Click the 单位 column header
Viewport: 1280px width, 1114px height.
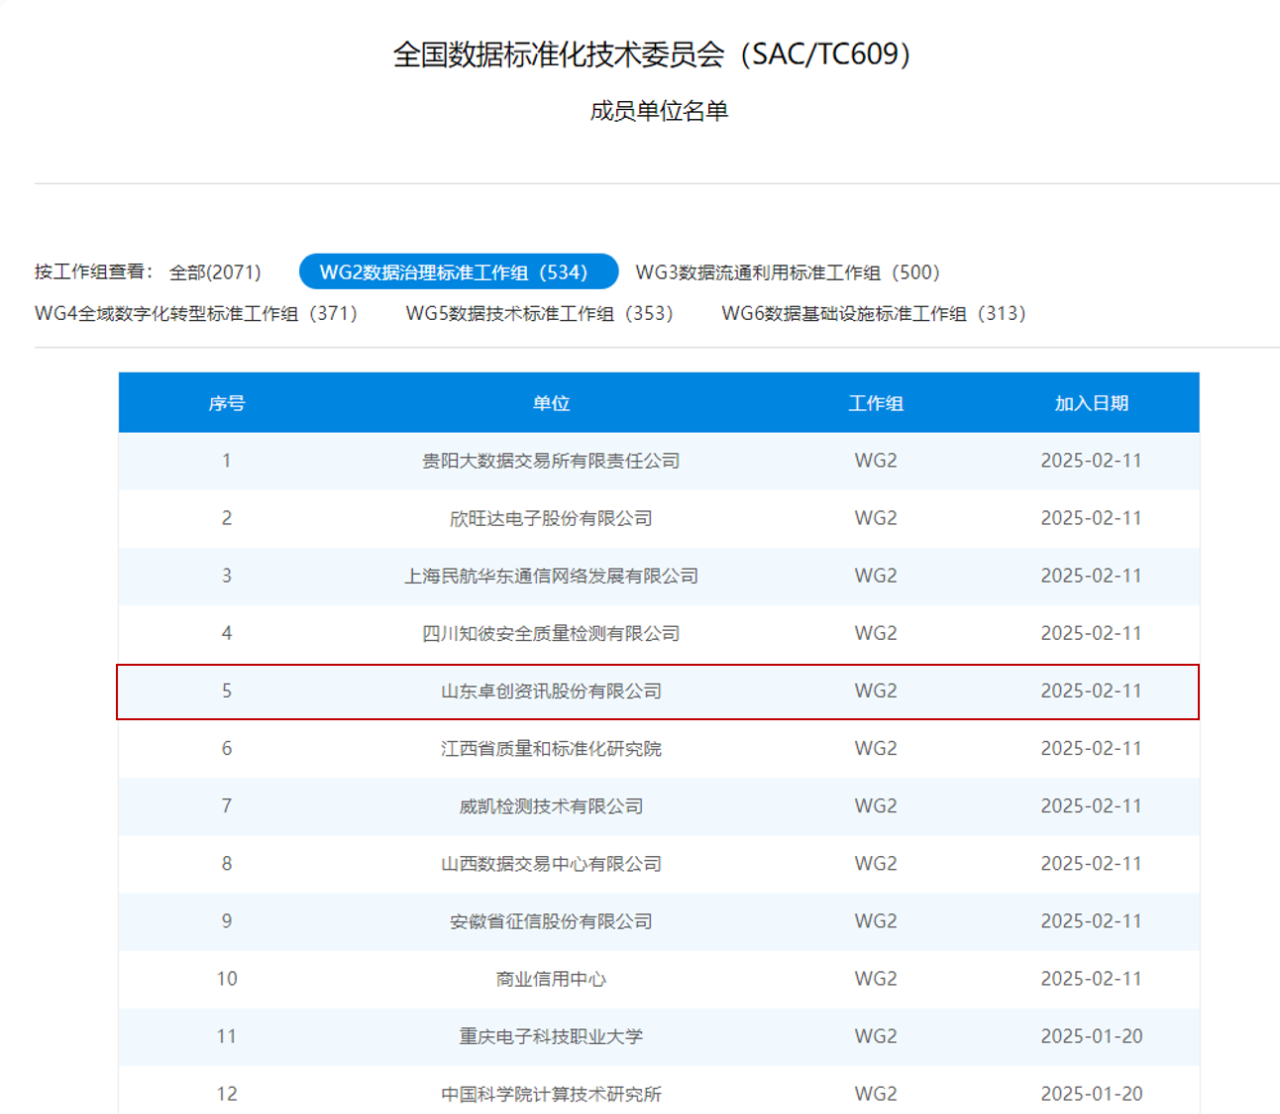pos(551,403)
